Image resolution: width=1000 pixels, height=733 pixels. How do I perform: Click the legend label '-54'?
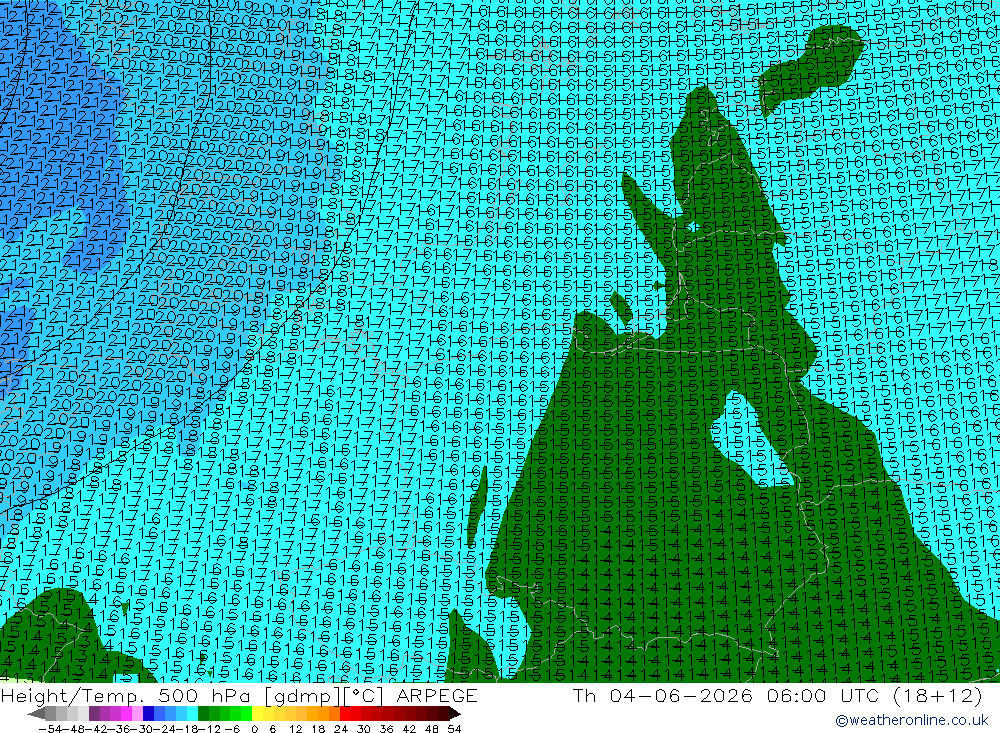tap(50, 729)
